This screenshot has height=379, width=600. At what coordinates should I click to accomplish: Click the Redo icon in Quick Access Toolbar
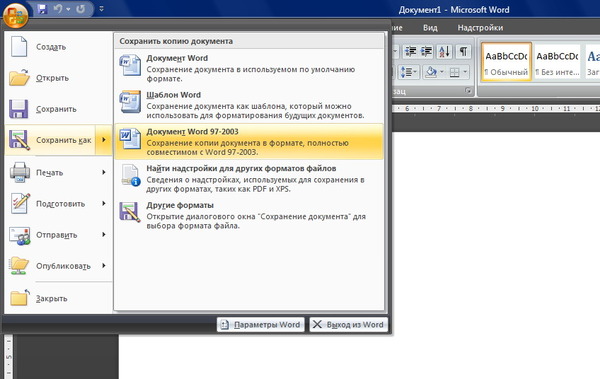point(80,8)
